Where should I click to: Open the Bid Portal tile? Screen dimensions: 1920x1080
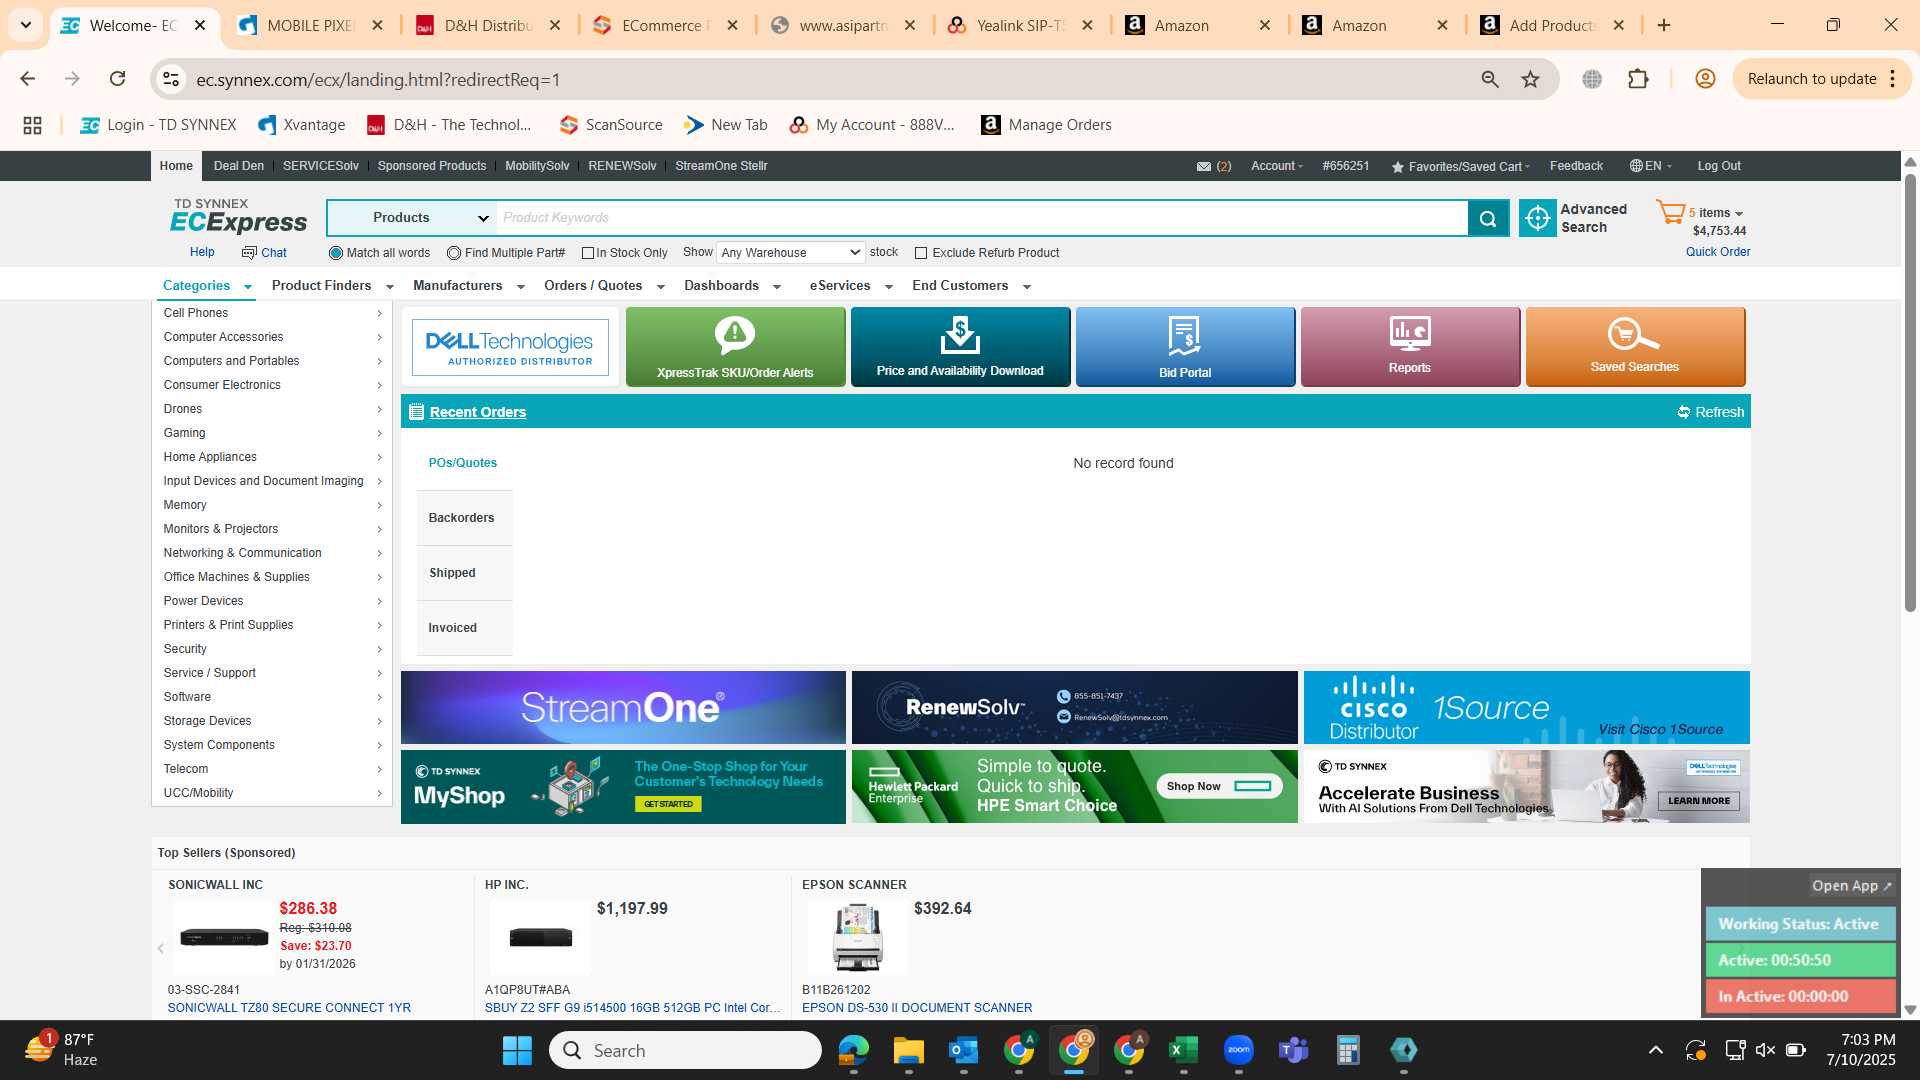click(x=1185, y=346)
